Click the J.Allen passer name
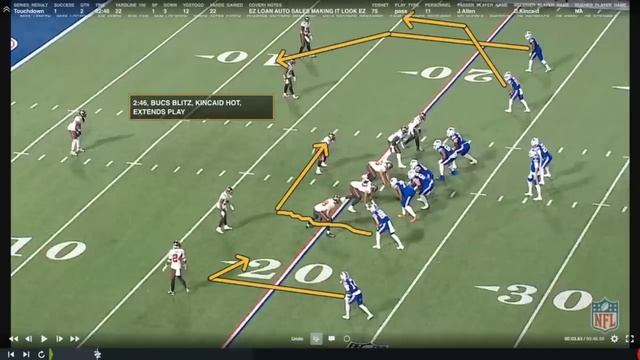This screenshot has width=640, height=360. (x=465, y=11)
